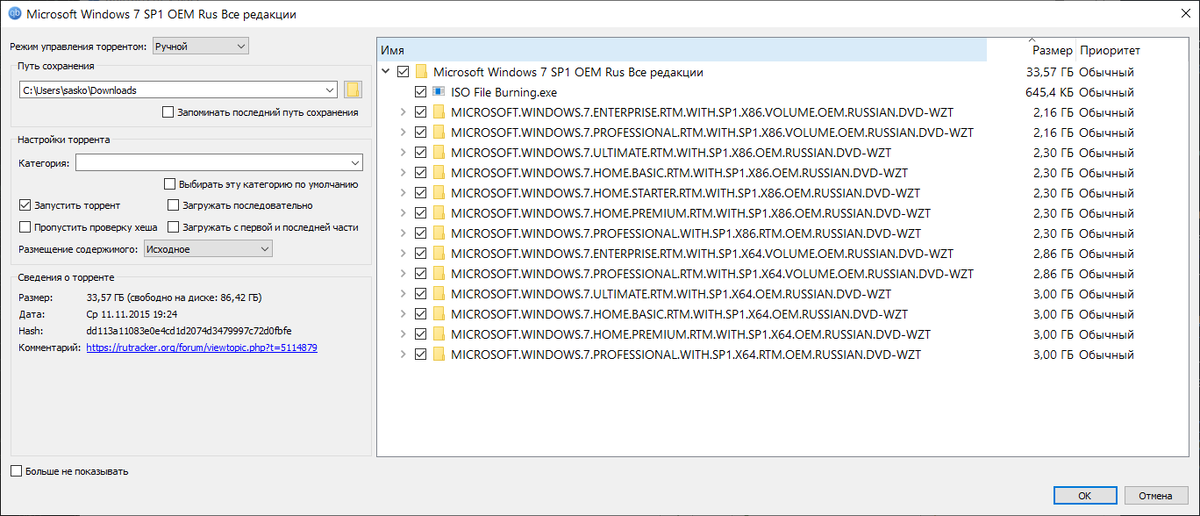Enable 'Пропустить проверку хеша' checkbox

click(25, 227)
